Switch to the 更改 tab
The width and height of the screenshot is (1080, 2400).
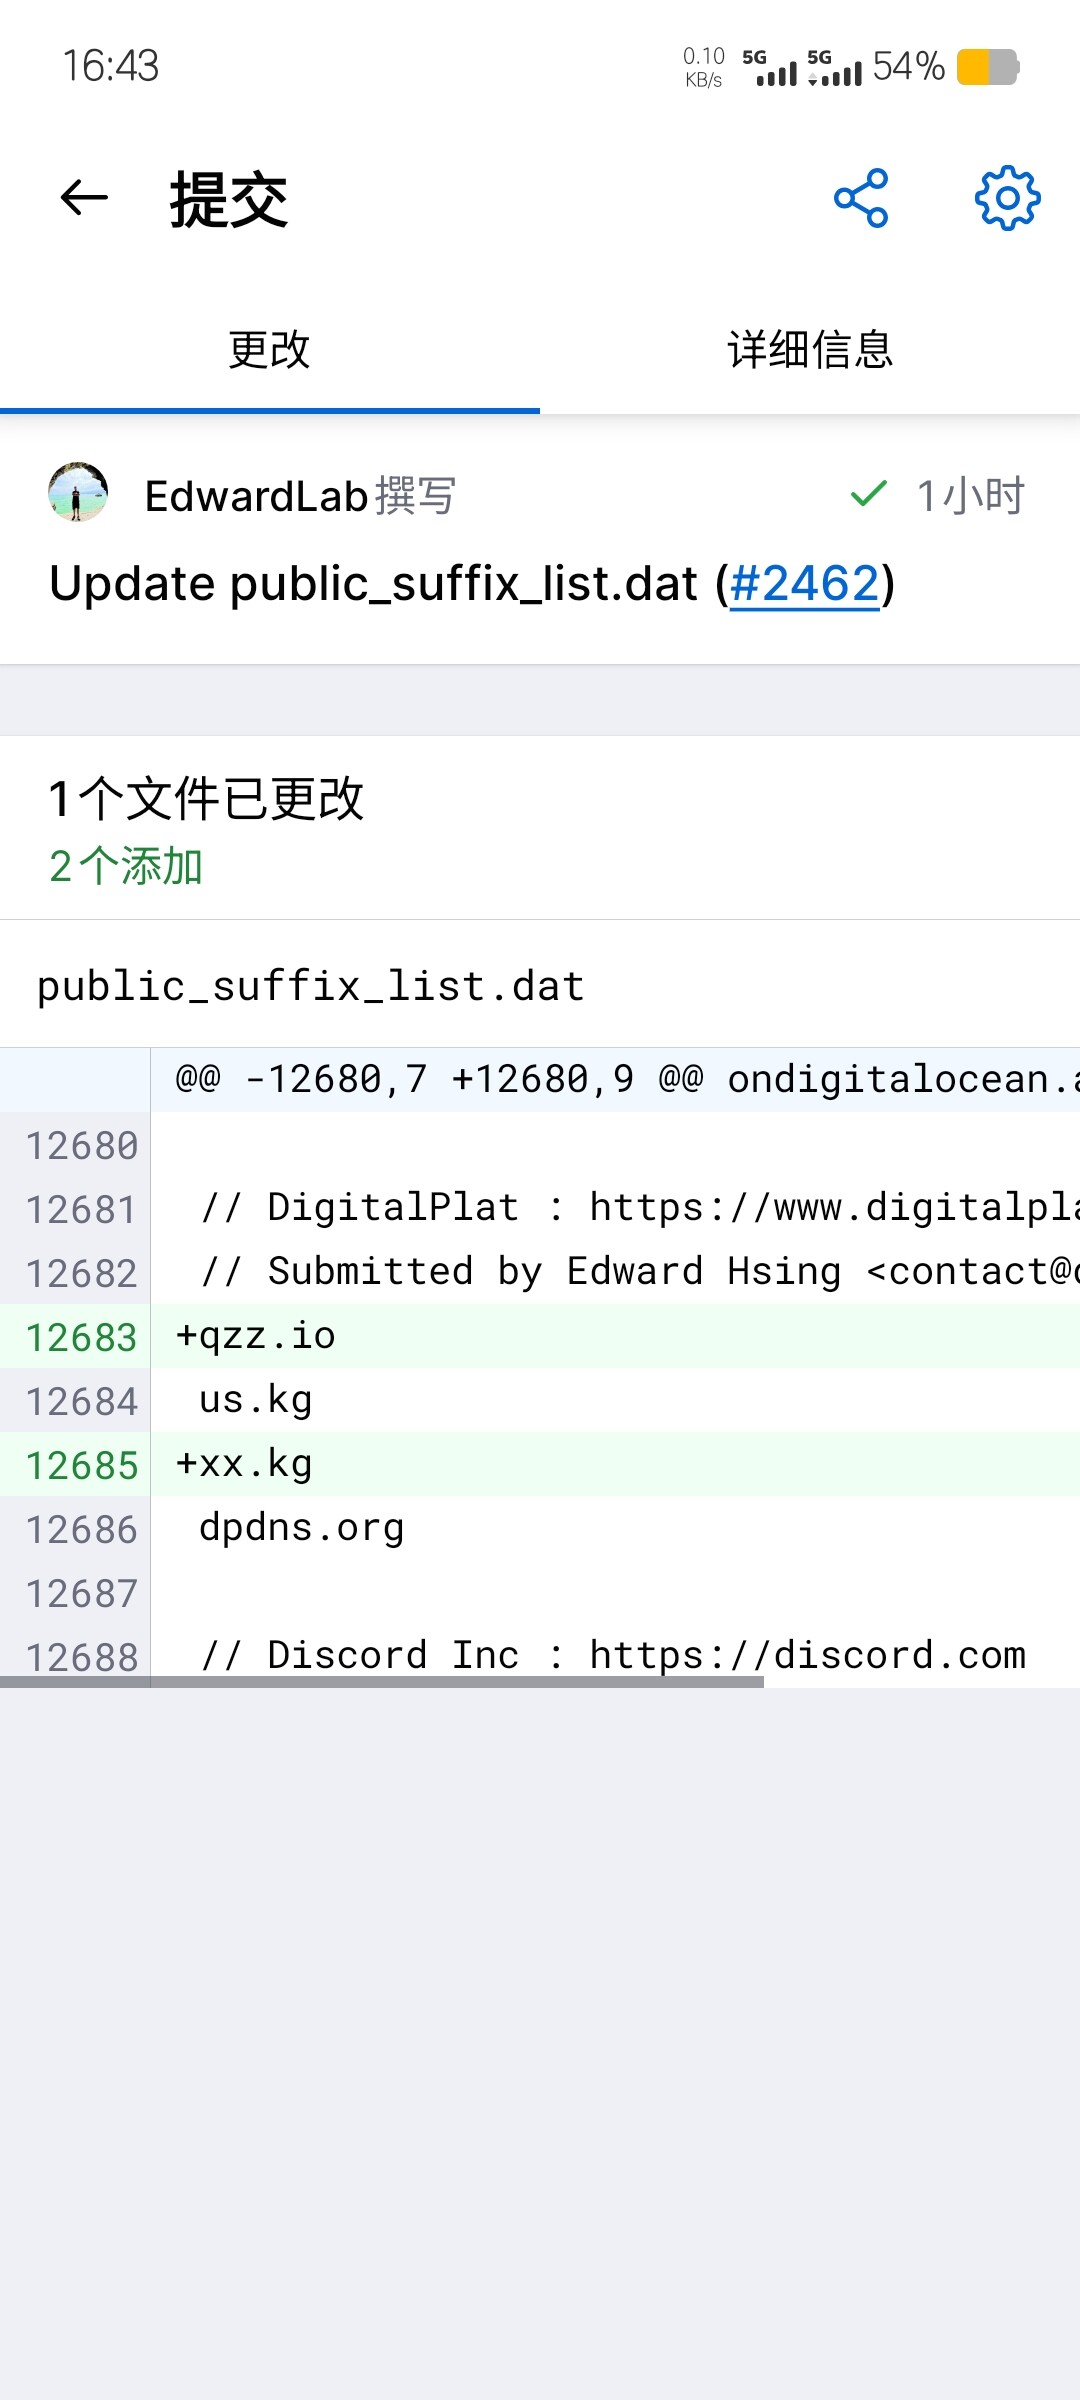pyautogui.click(x=270, y=351)
